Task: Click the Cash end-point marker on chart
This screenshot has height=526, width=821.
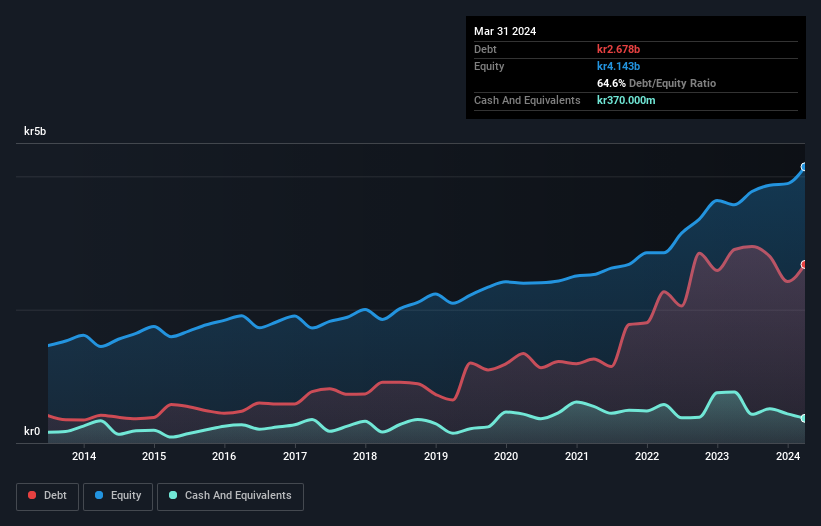Action: coord(804,418)
